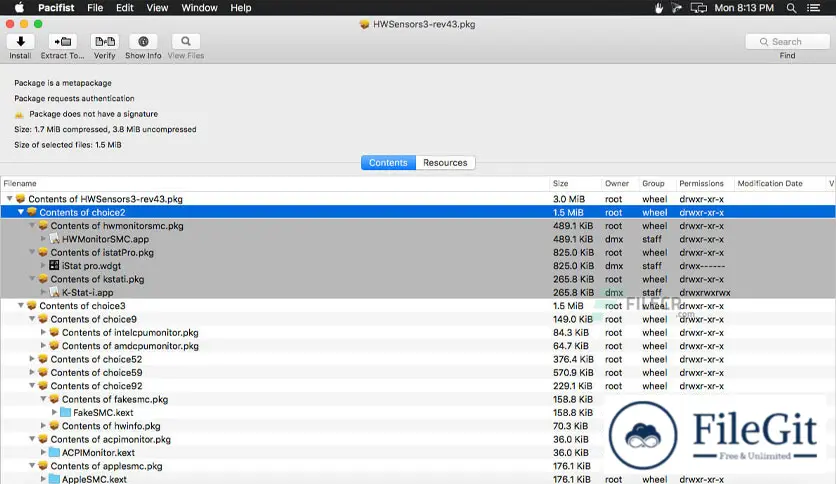The height and width of the screenshot is (484, 836).
Task: Open the Pacifist application menu
Action: [56, 7]
